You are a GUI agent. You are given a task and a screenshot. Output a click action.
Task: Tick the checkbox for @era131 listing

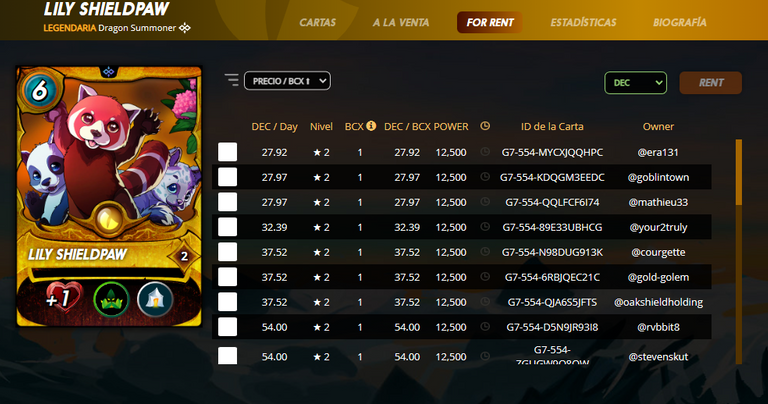227,152
